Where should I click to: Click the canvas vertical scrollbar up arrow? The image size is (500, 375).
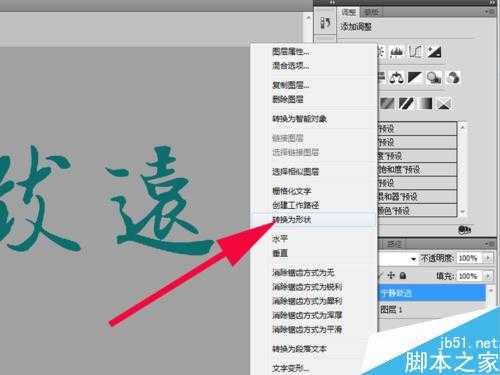[x=308, y=19]
